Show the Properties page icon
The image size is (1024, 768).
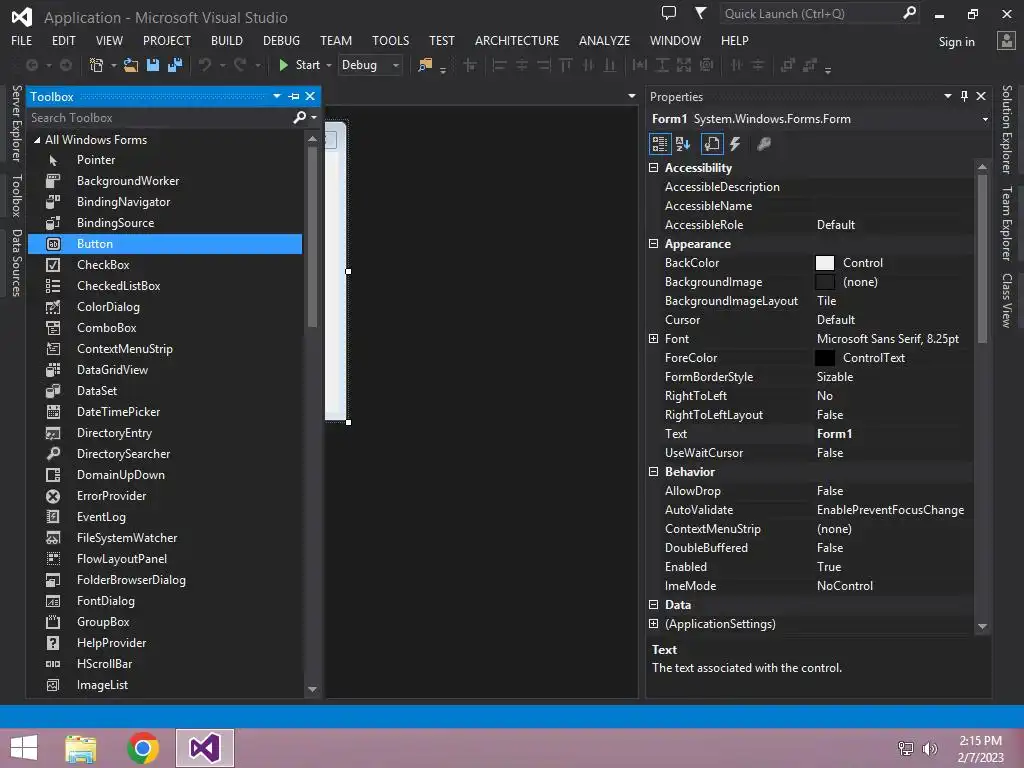pos(712,144)
